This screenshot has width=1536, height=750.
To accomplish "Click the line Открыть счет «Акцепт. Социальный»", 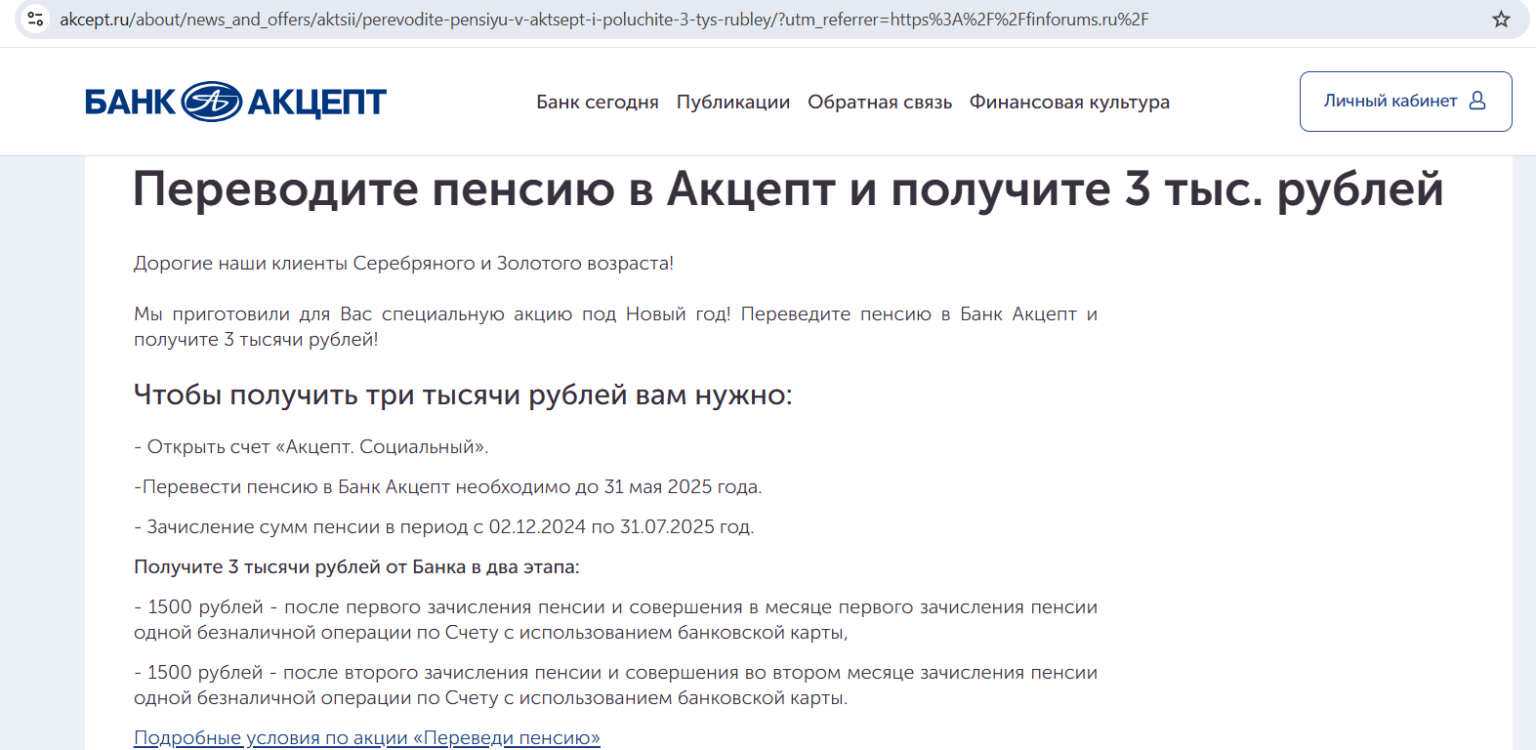I will (311, 446).
